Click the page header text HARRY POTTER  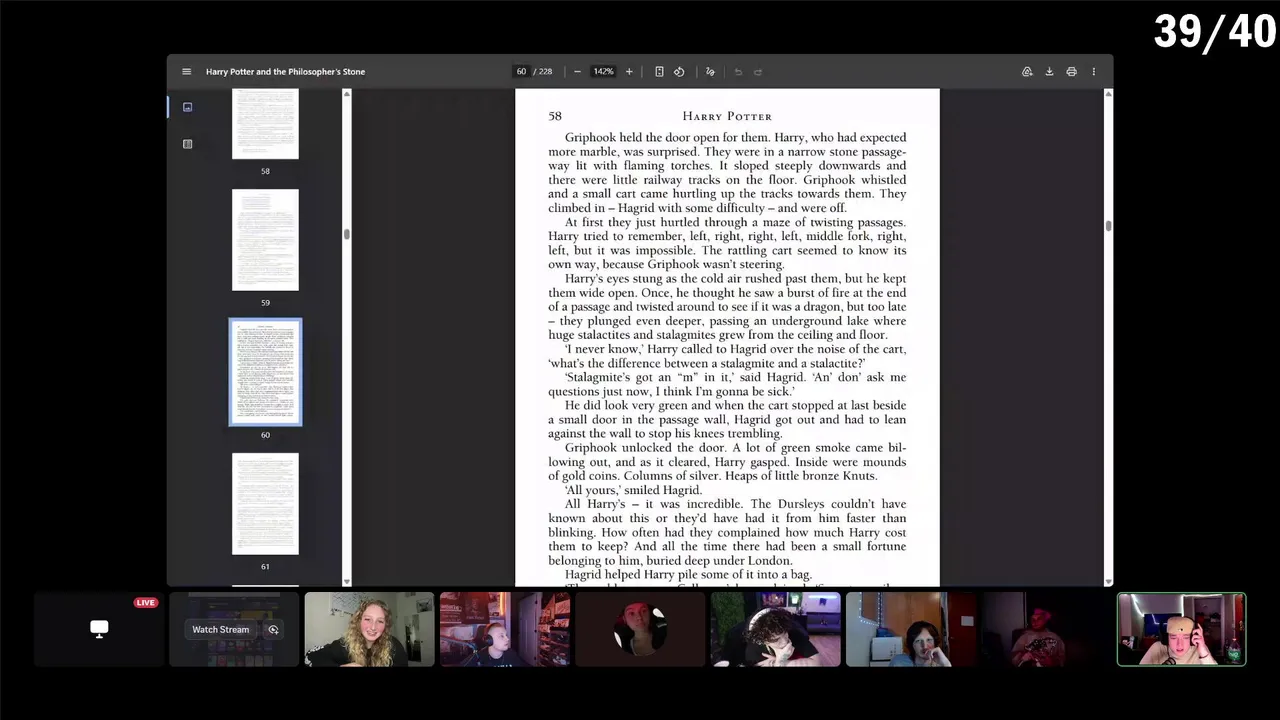(x=727, y=116)
